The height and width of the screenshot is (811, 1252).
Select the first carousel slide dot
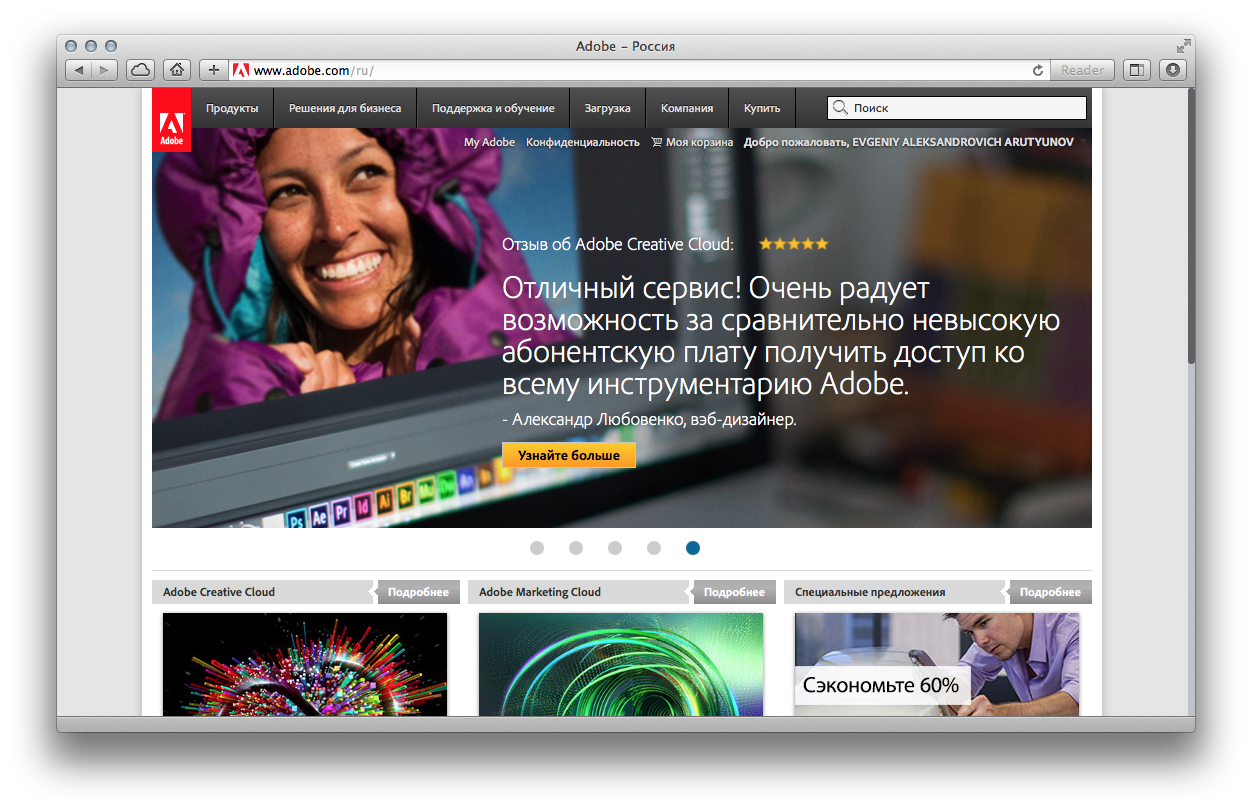tap(537, 548)
